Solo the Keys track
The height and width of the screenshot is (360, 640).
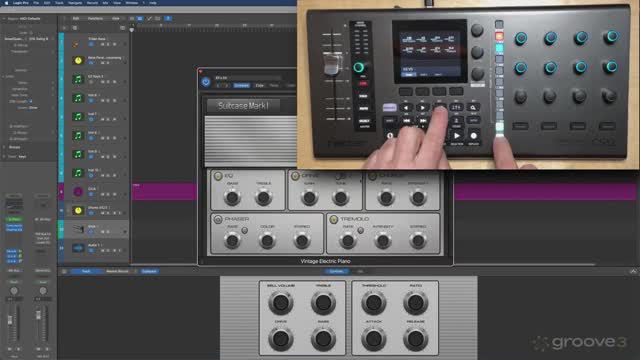(x=108, y=231)
